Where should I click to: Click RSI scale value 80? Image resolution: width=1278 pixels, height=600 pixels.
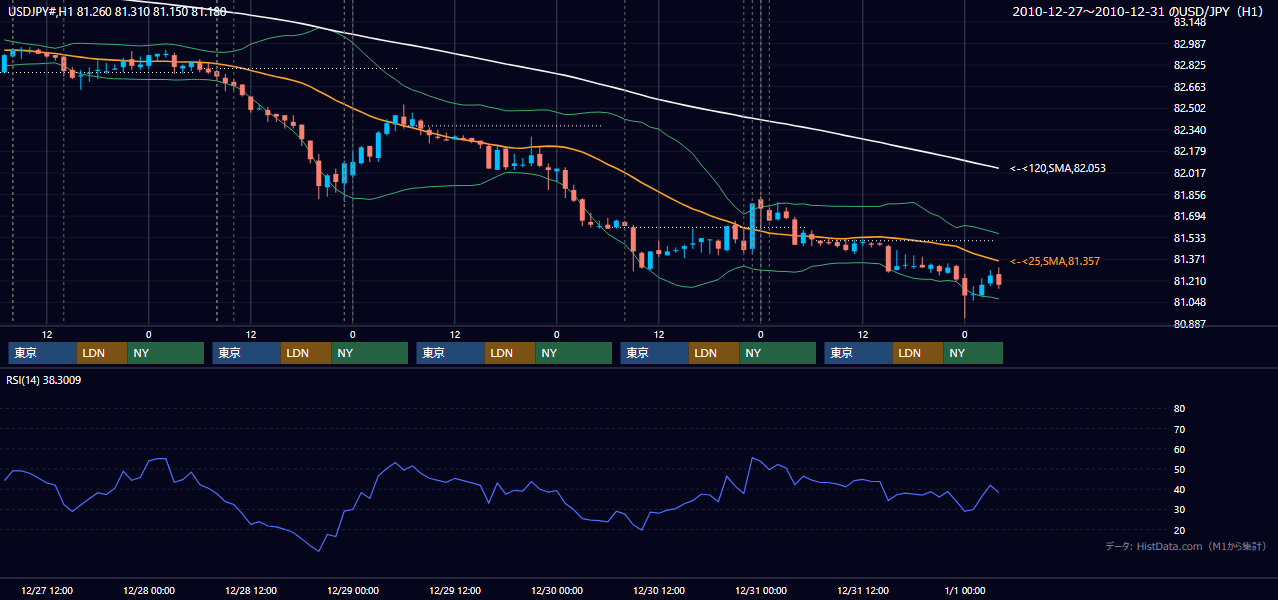pyautogui.click(x=1179, y=409)
